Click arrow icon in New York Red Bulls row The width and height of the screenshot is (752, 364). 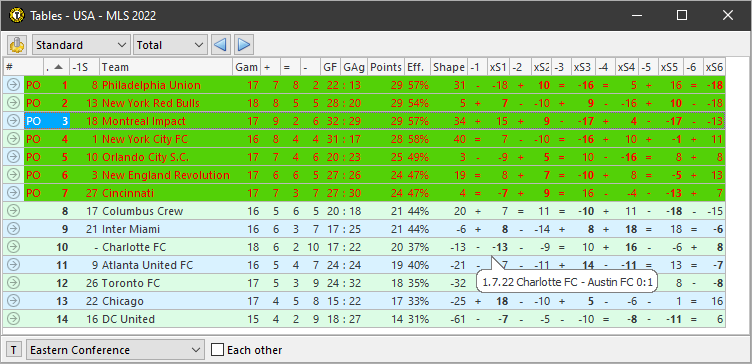click(13, 103)
